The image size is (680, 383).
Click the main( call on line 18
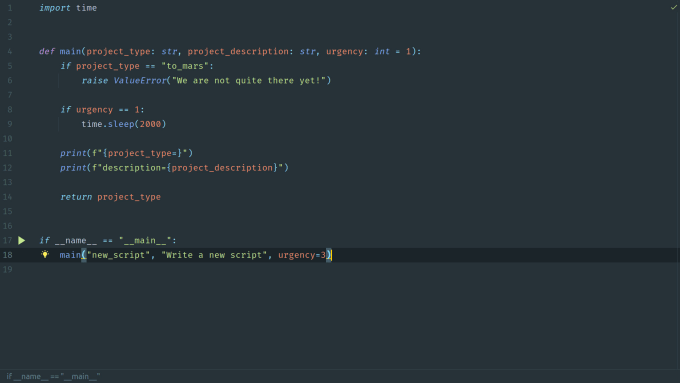tap(73, 255)
